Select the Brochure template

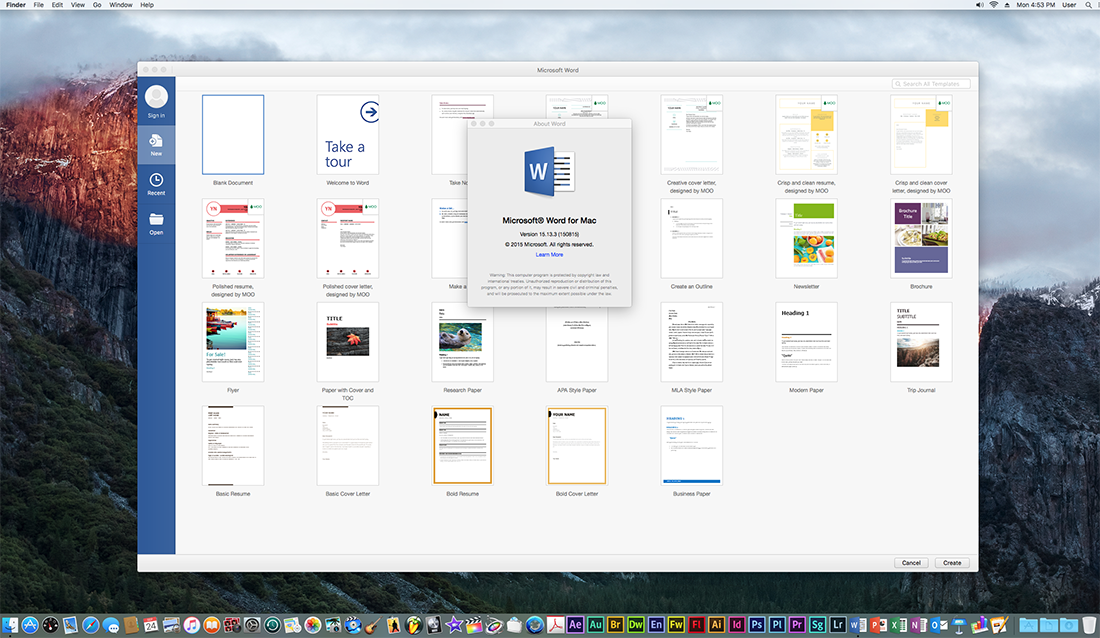pyautogui.click(x=921, y=239)
